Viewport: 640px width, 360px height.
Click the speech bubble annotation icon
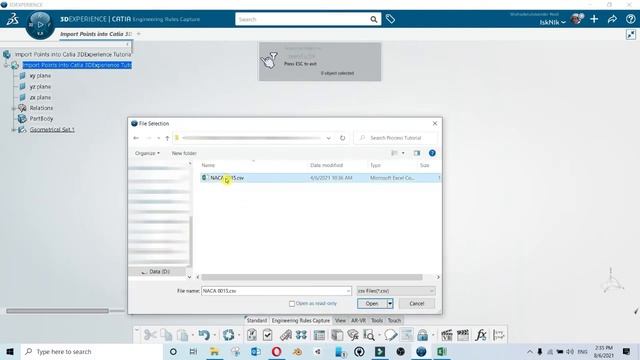pos(391,335)
